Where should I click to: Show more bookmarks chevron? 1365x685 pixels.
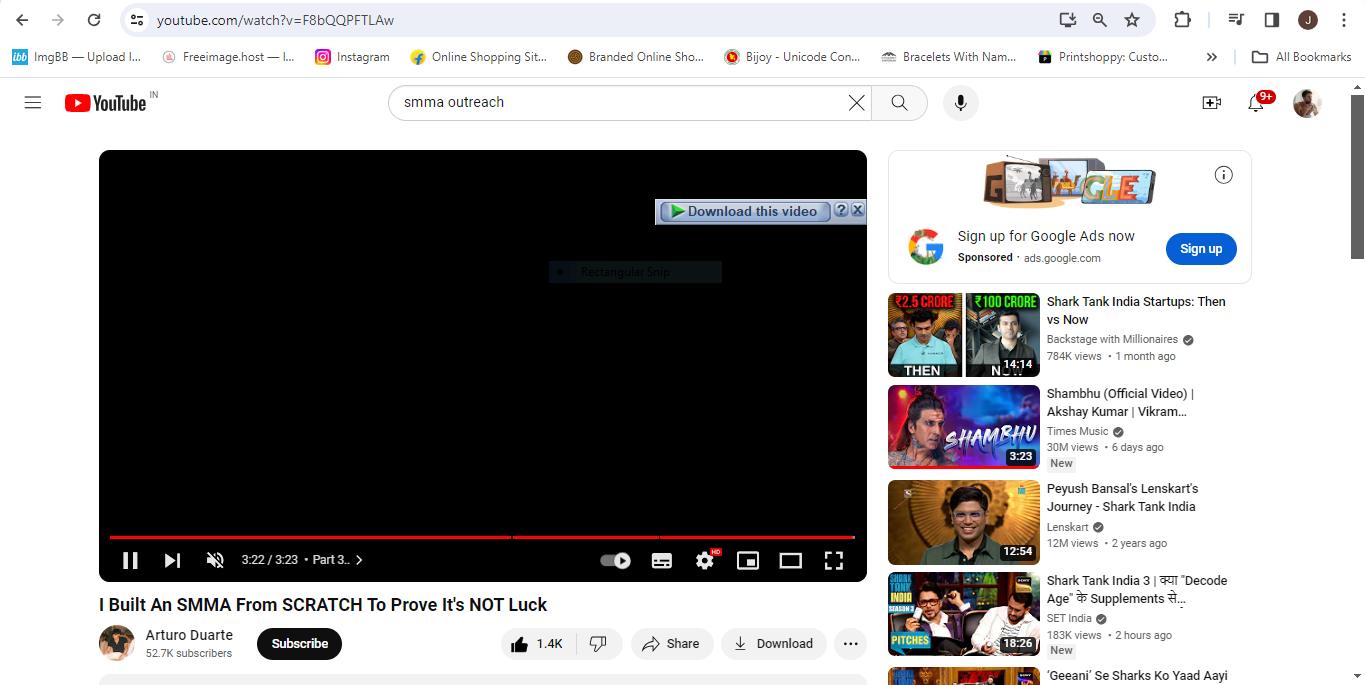[x=1211, y=57]
